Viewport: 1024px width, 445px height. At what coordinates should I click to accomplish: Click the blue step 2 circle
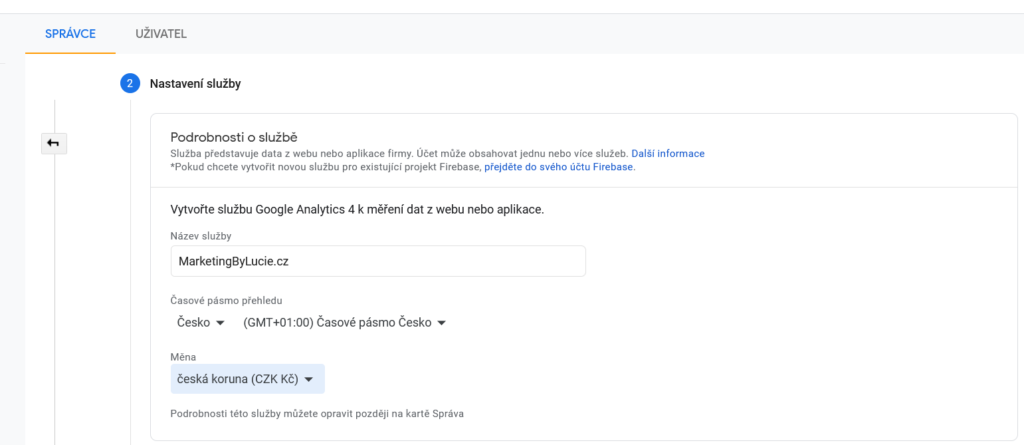click(x=130, y=84)
